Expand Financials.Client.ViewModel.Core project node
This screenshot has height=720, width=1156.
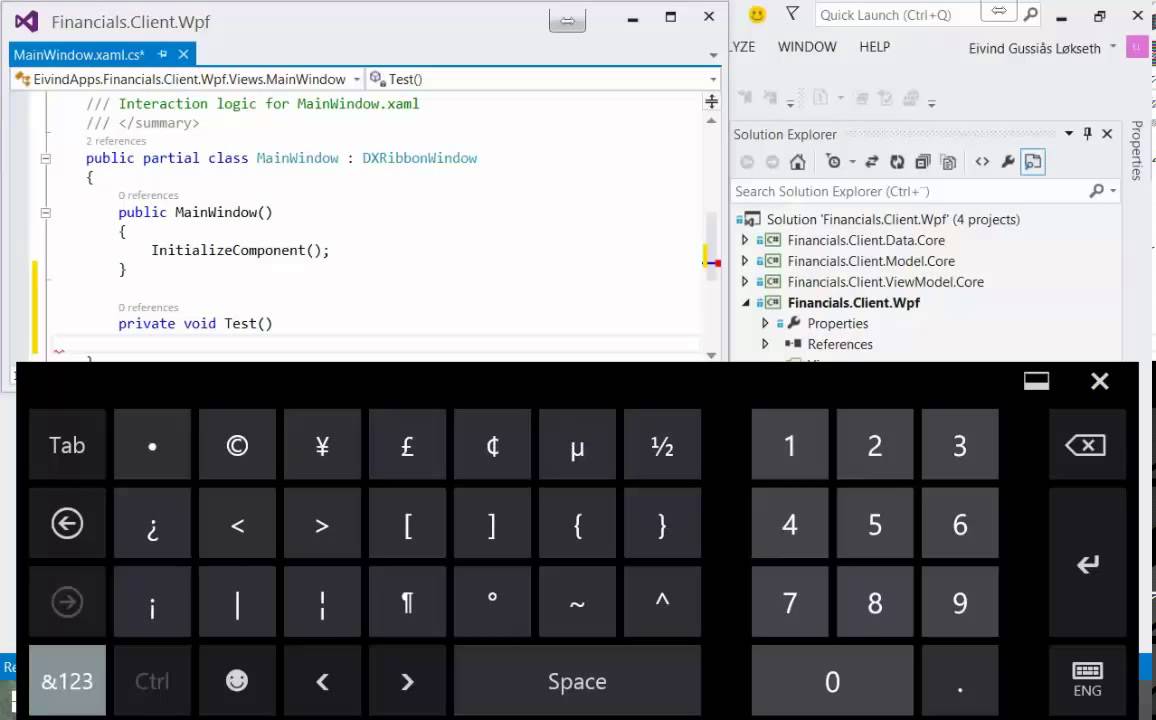point(745,282)
